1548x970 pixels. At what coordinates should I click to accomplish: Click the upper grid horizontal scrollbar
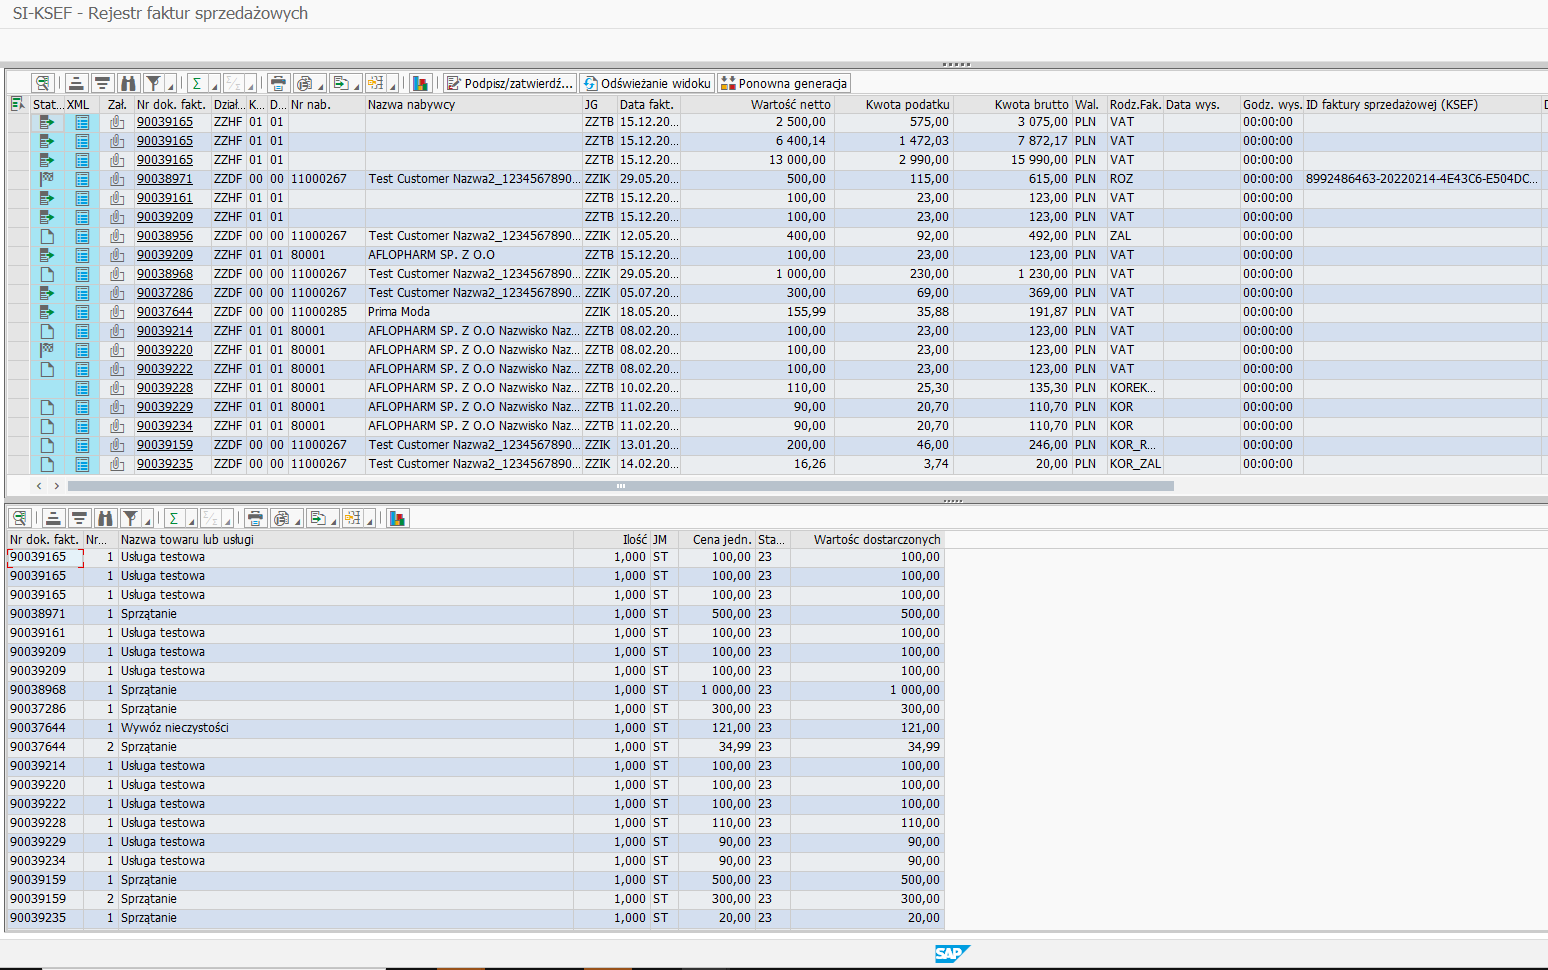[x=620, y=486]
